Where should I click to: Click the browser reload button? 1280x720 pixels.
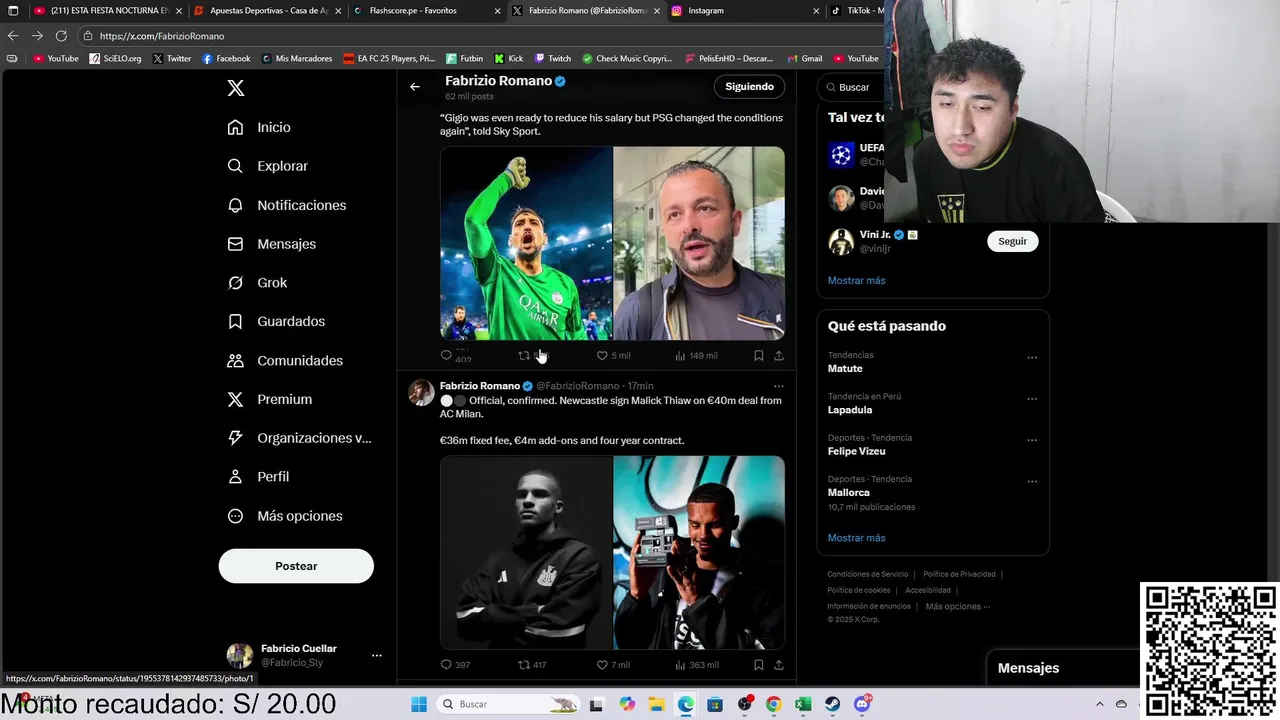61,36
